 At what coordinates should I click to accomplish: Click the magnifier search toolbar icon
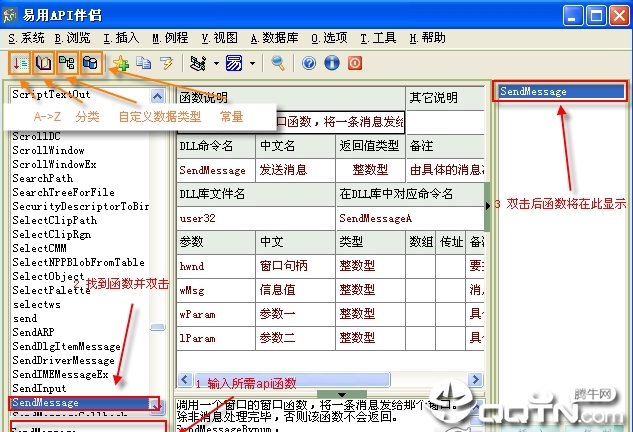click(x=277, y=63)
